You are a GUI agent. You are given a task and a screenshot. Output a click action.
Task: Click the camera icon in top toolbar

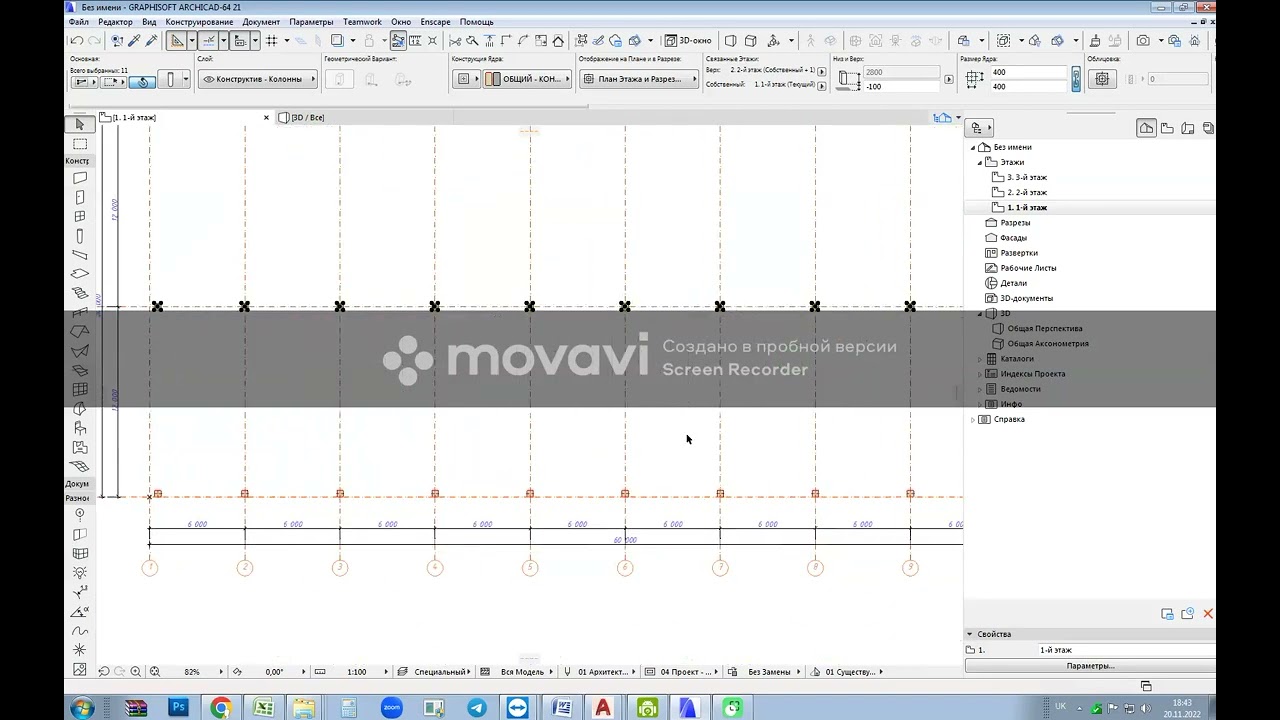pos(1143,41)
